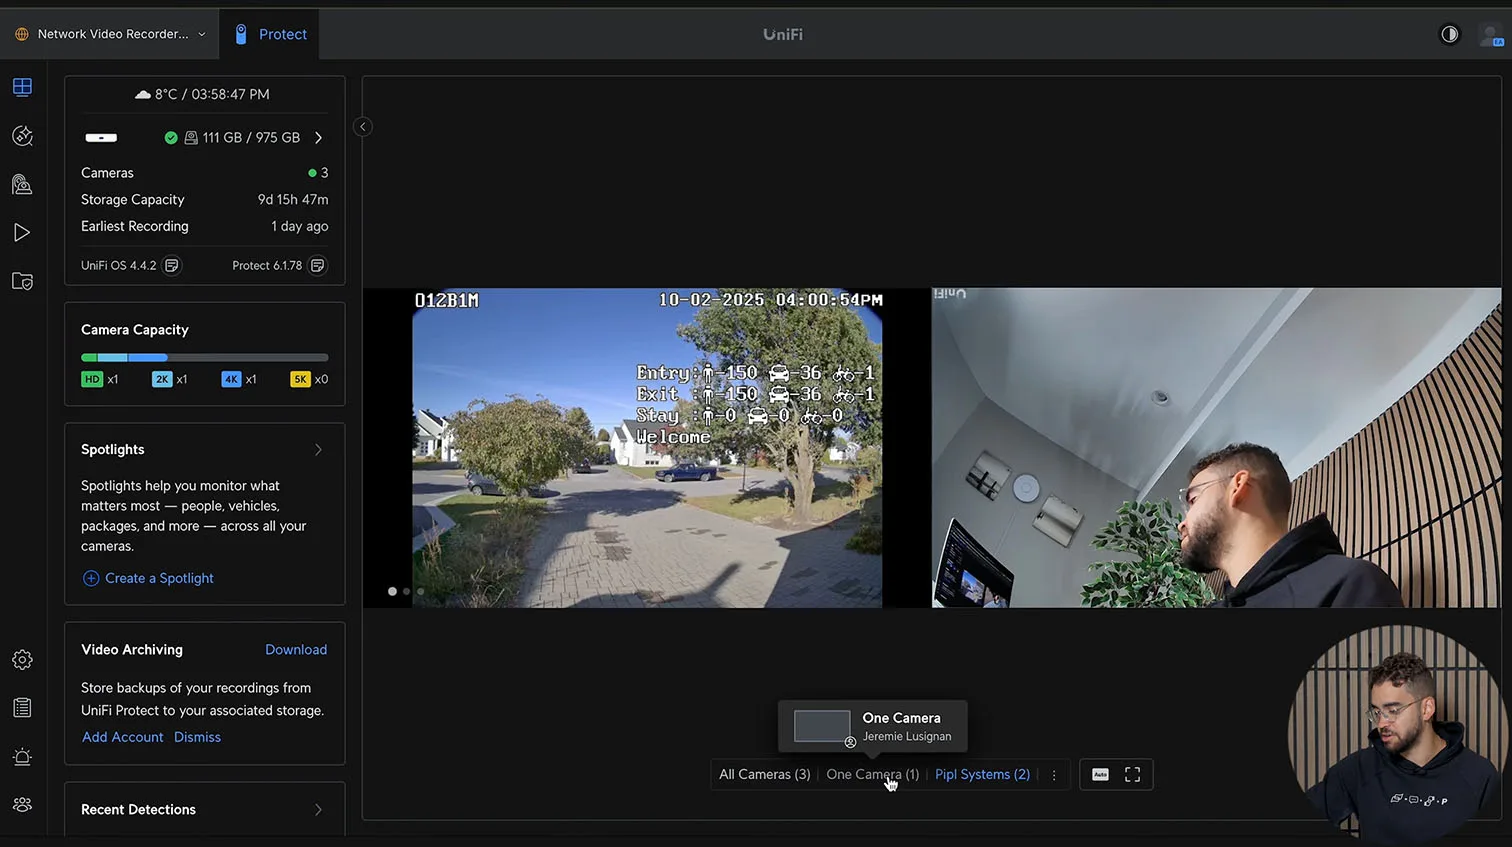Open UniFi OS 4.4.2 release notes icon
1512x847 pixels.
point(172,266)
